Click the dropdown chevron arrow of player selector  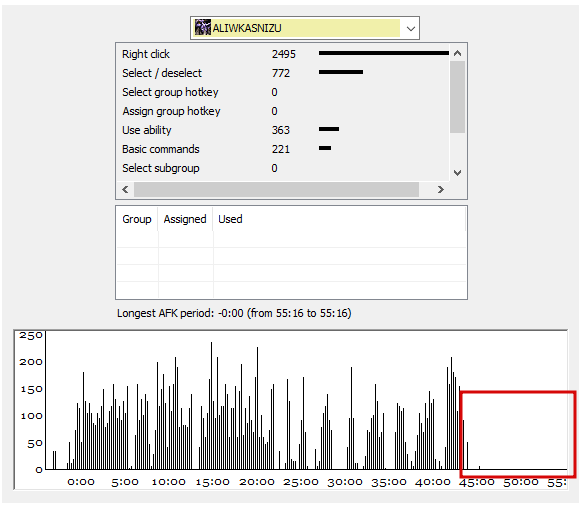click(411, 28)
